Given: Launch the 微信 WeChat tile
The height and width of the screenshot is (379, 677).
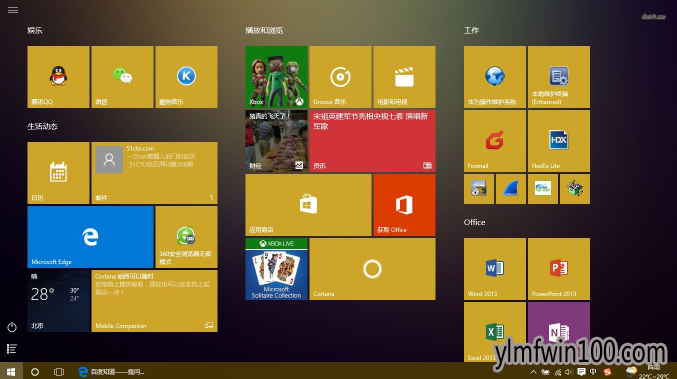Looking at the screenshot, I should point(122,77).
